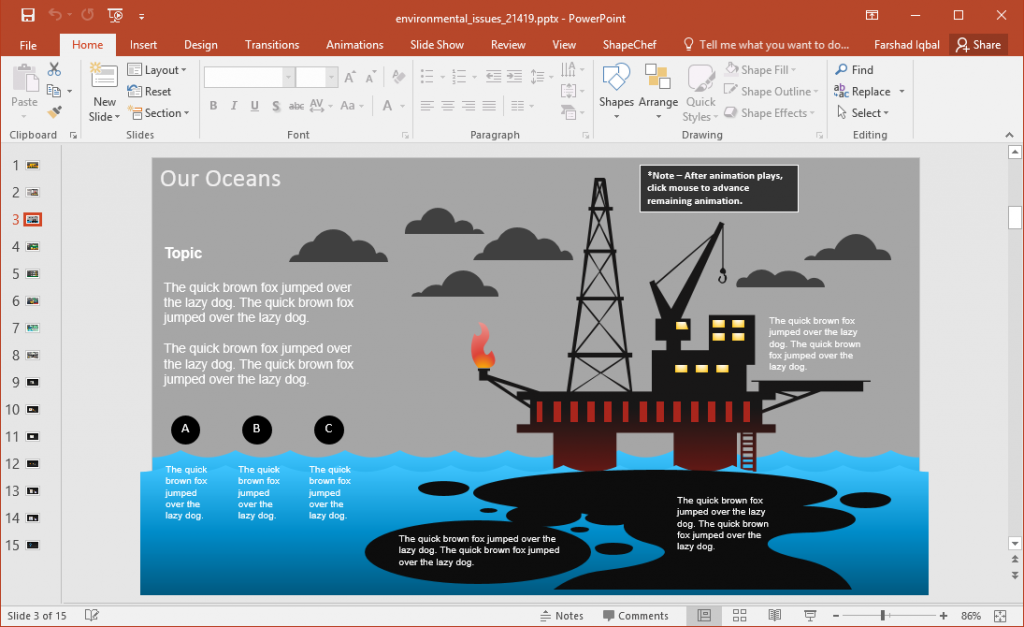Toggle underline formatting

tap(252, 105)
